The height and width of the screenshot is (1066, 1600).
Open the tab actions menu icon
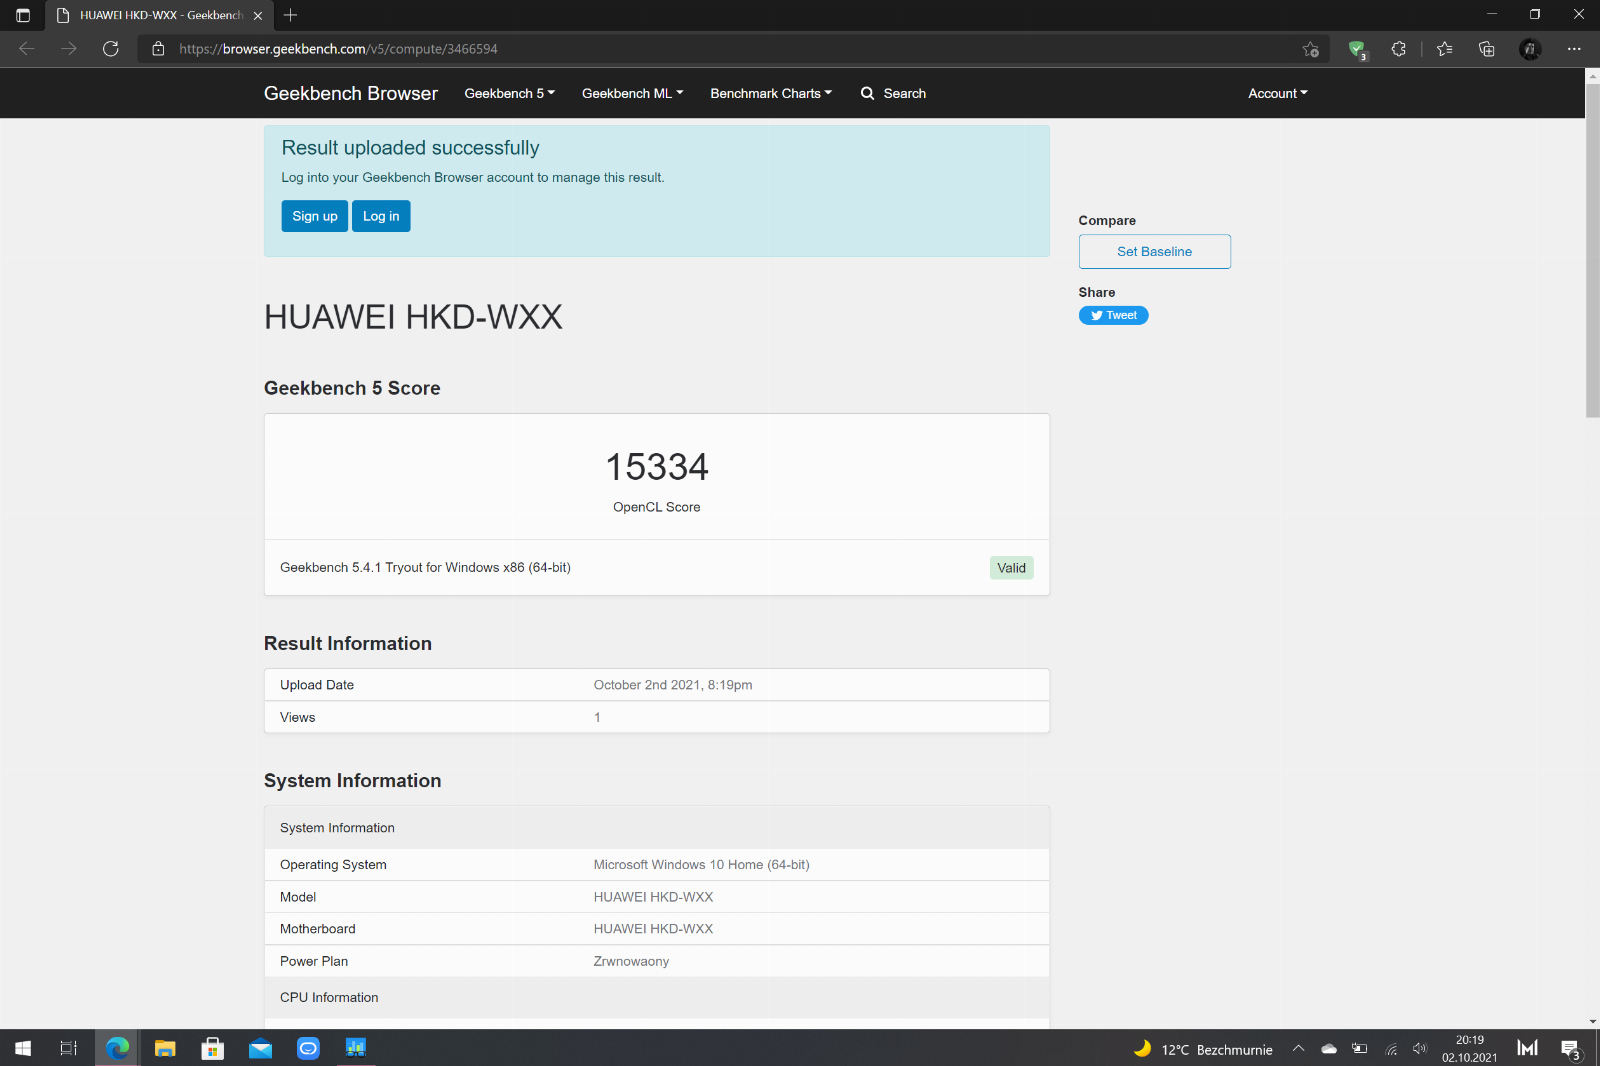coord(23,15)
